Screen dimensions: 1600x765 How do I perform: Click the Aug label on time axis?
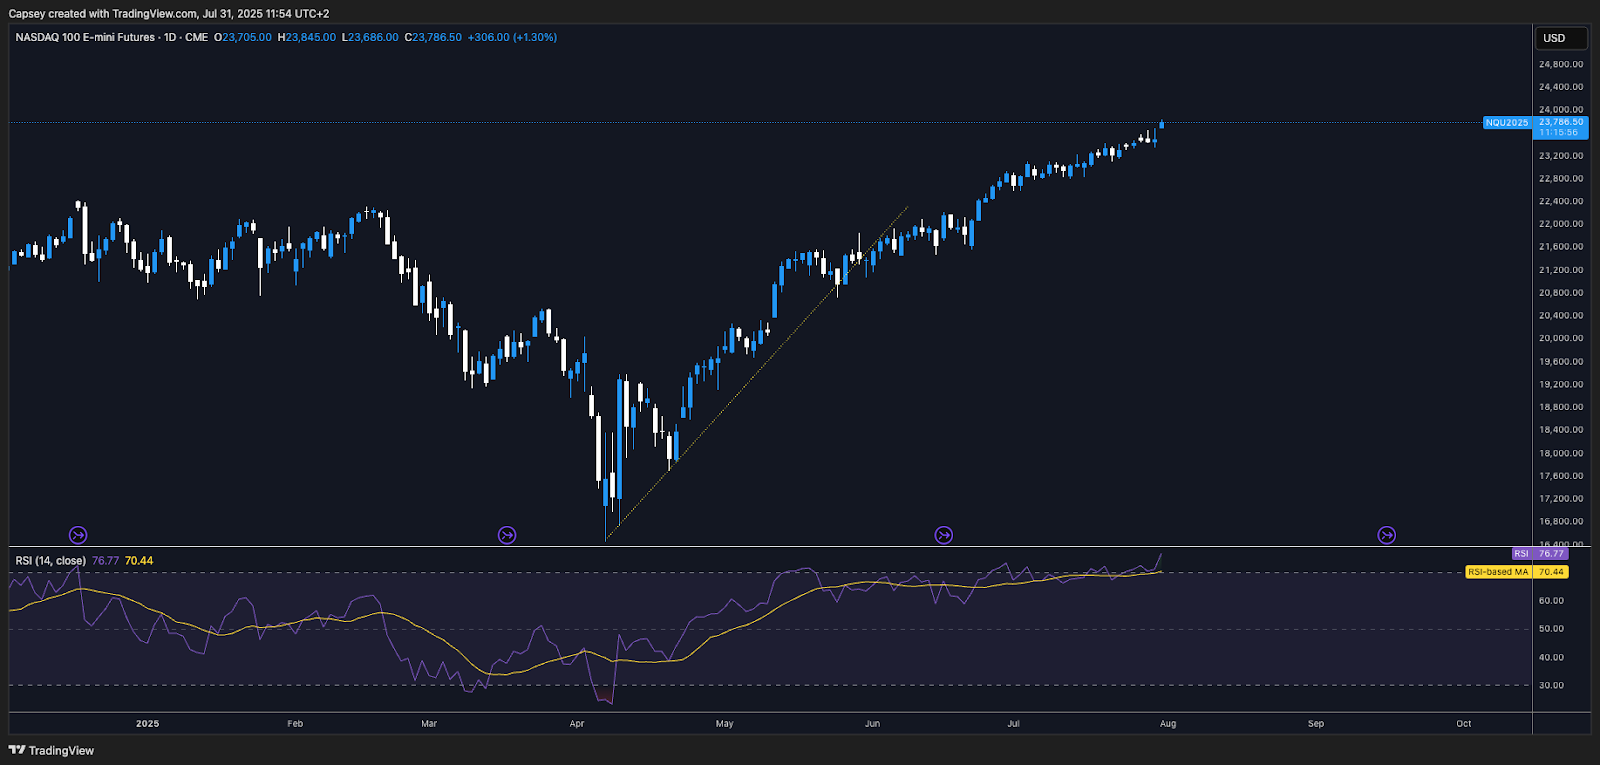click(1168, 724)
